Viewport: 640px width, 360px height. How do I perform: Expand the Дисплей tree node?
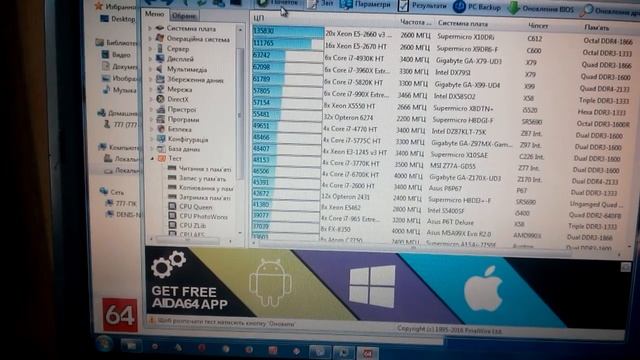(x=150, y=59)
